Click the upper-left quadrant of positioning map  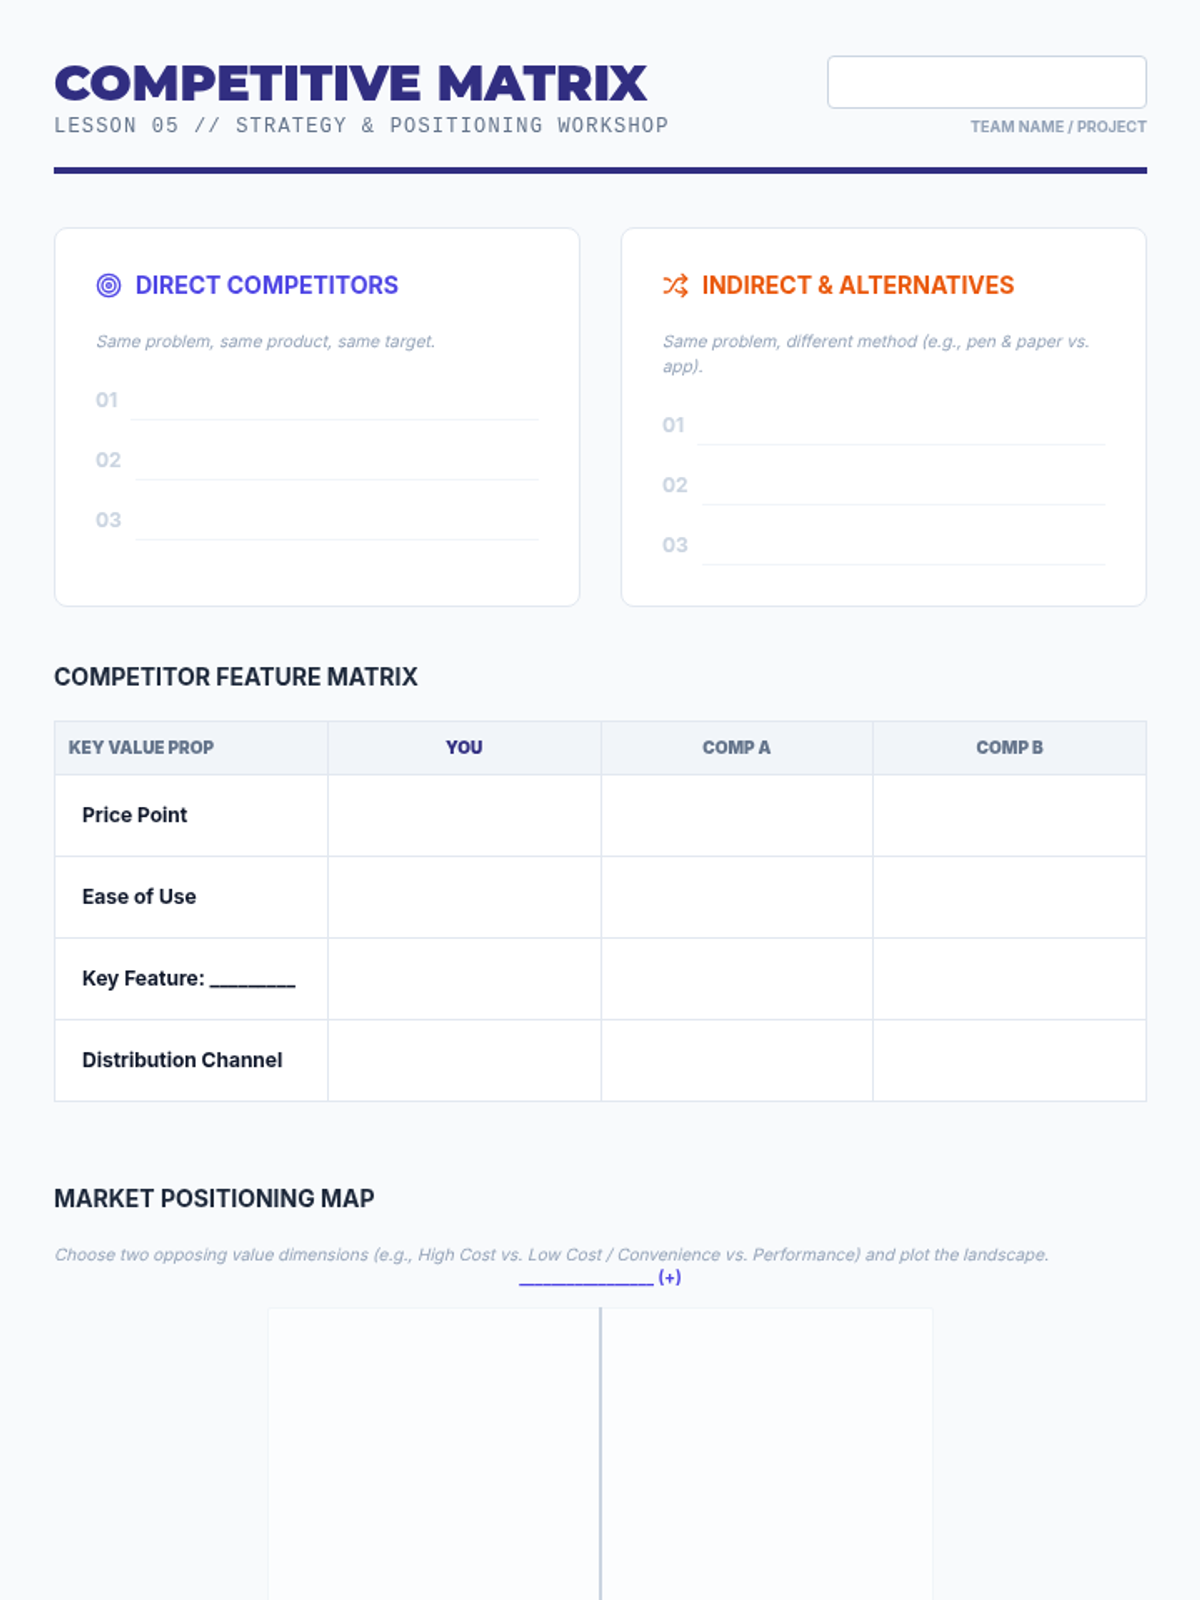(434, 1450)
